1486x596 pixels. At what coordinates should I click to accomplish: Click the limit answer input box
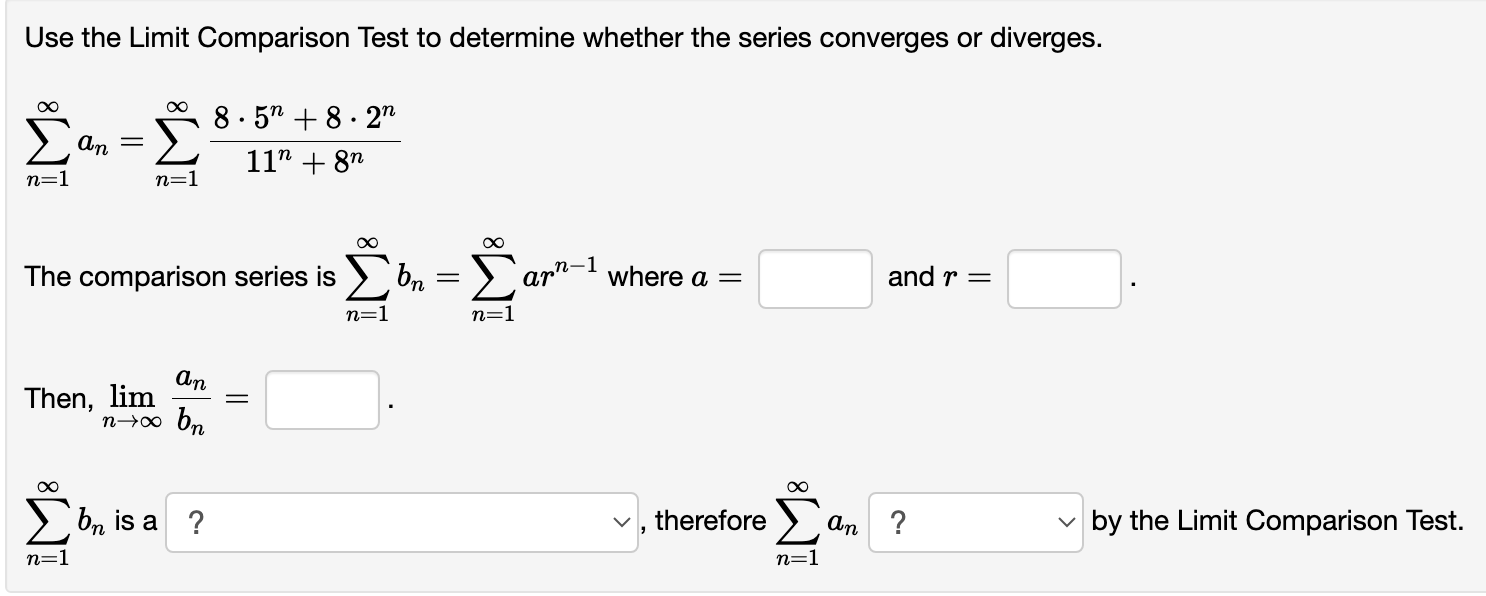321,400
